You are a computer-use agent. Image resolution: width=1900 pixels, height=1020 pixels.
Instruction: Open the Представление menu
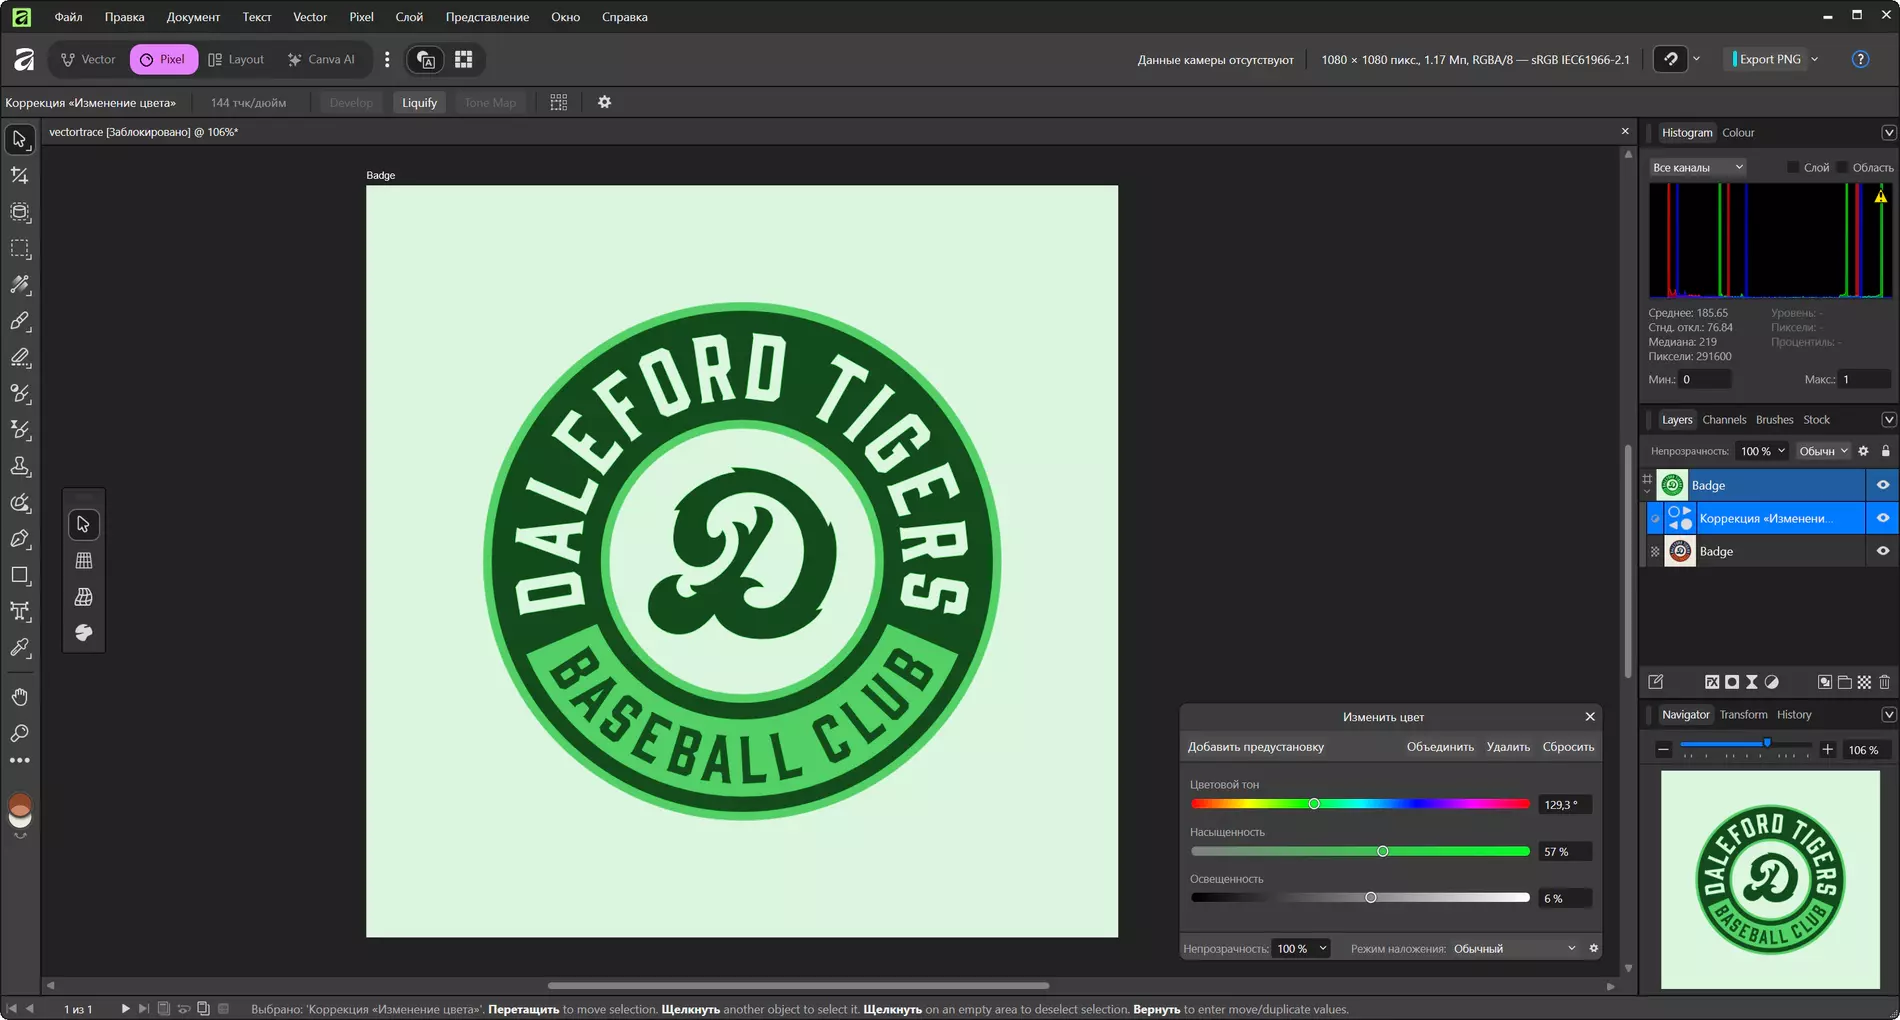click(x=487, y=16)
